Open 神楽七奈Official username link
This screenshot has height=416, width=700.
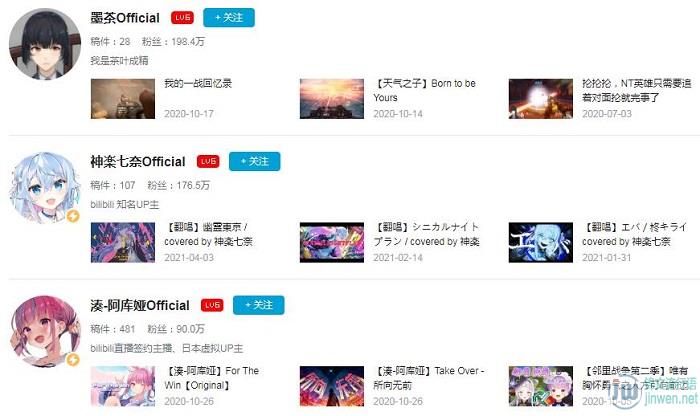[x=138, y=162]
